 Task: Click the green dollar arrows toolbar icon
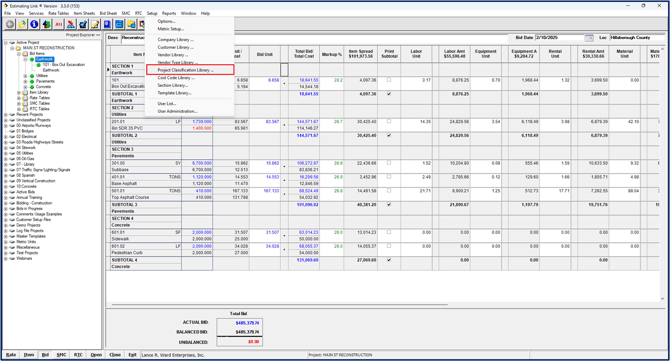click(46, 24)
